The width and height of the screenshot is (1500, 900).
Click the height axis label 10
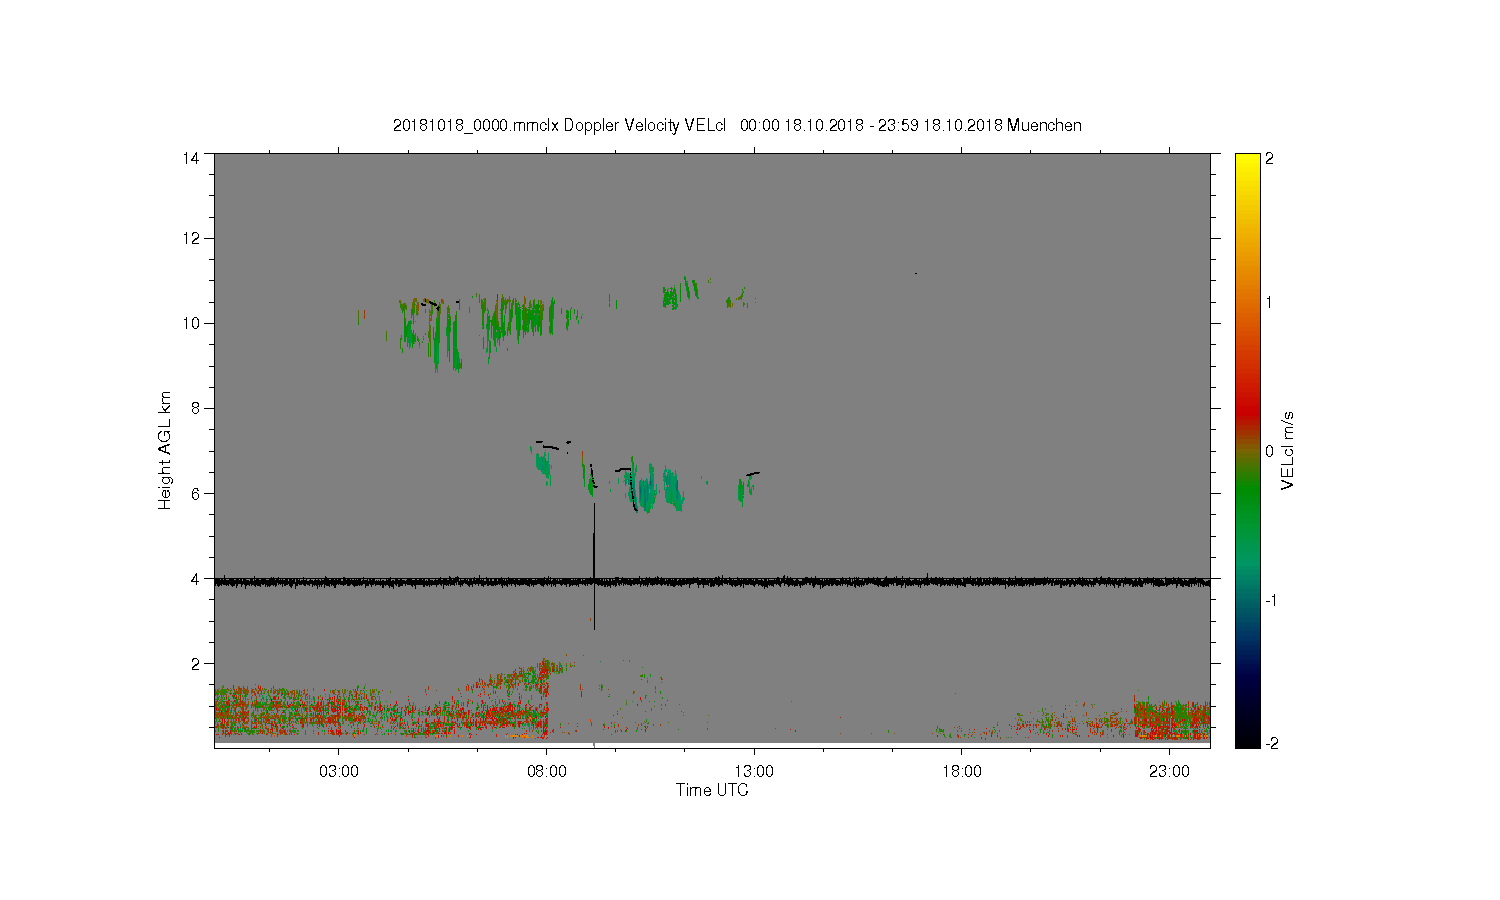[x=191, y=323]
